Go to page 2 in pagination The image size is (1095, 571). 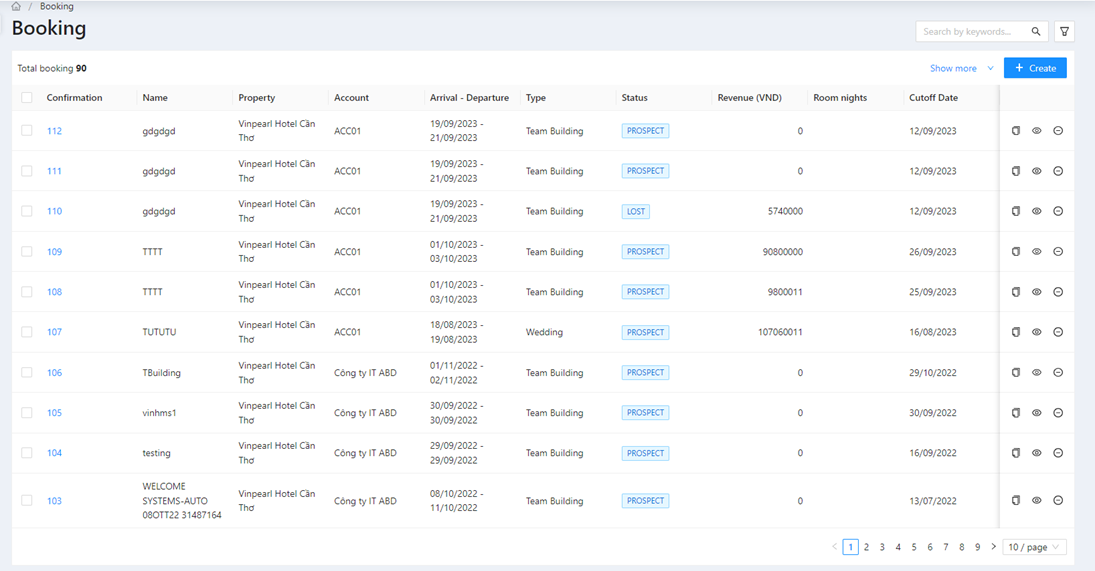[866, 547]
